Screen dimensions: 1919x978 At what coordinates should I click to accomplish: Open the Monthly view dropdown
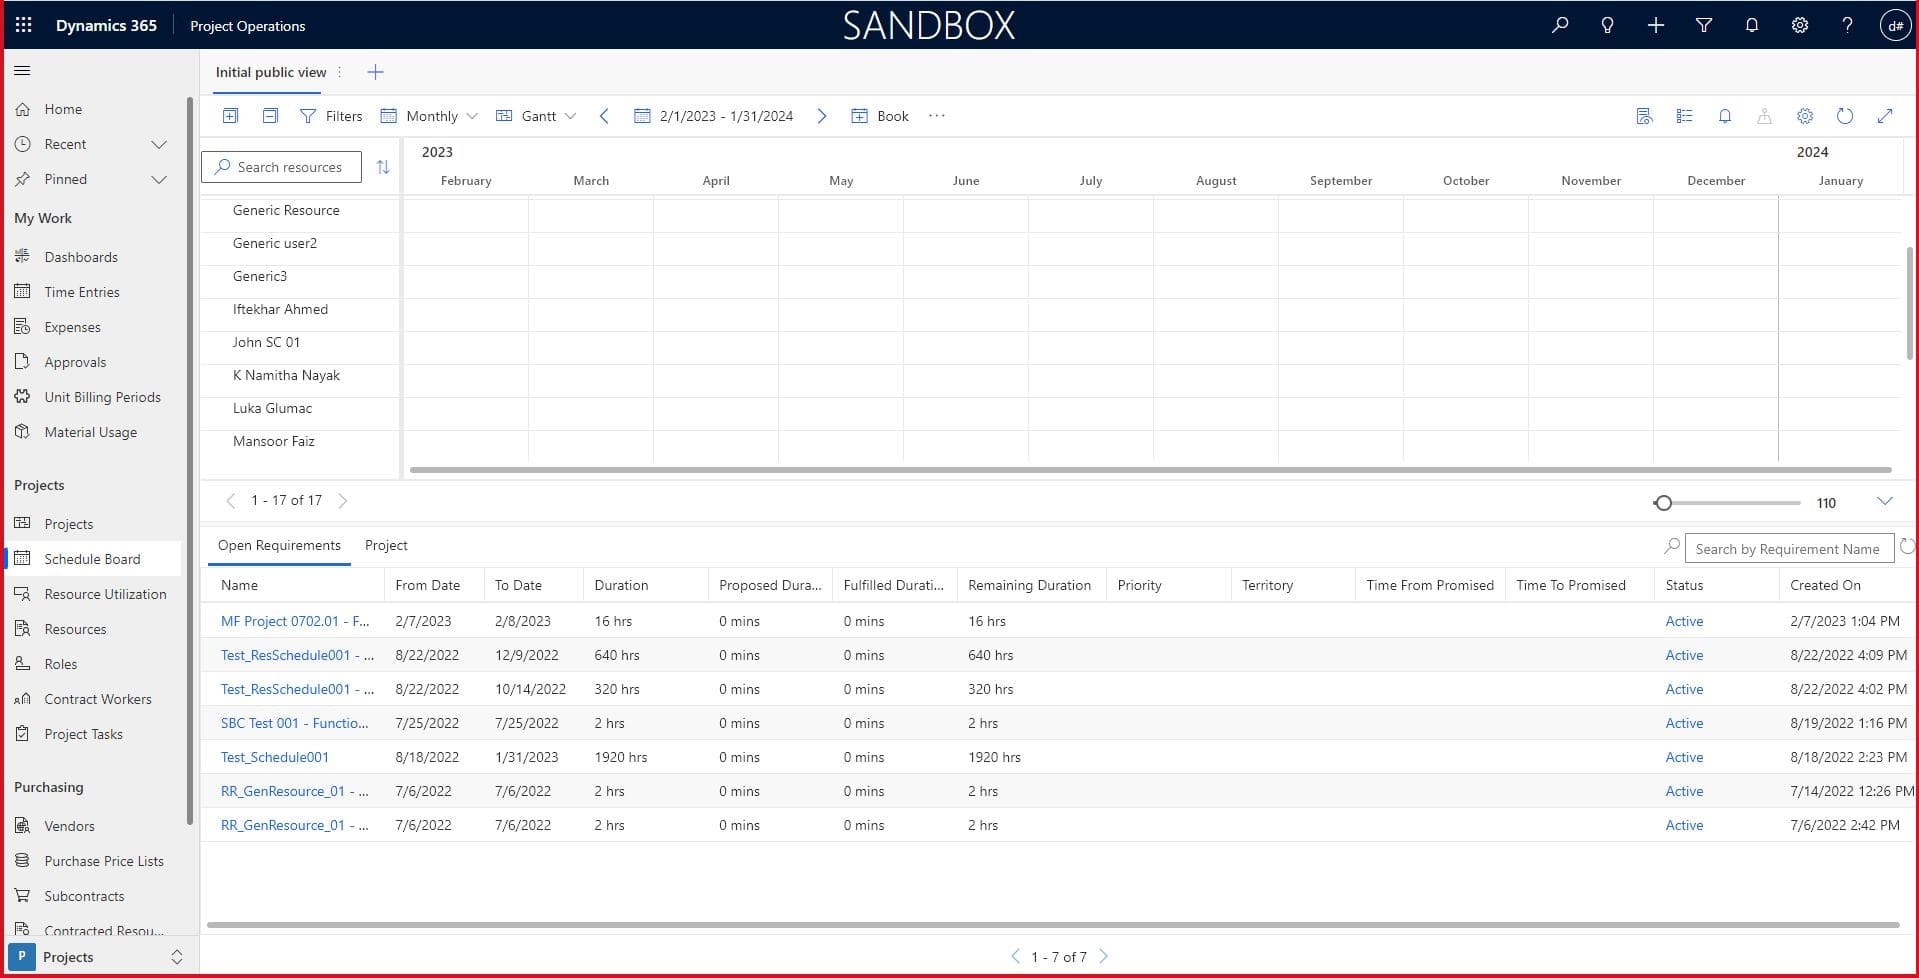point(430,116)
